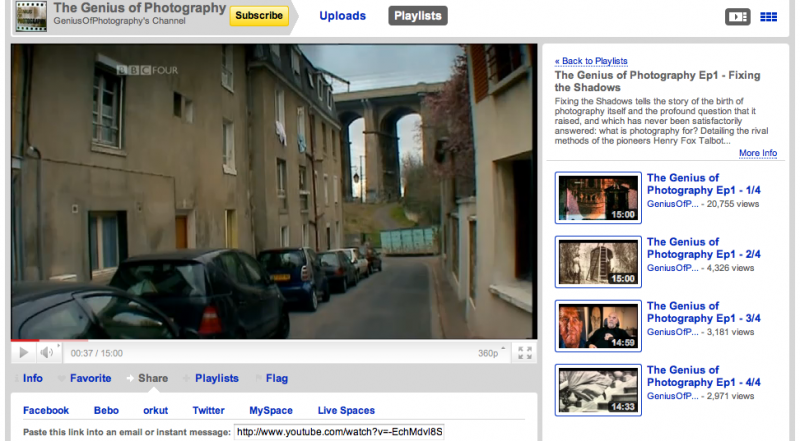The image size is (800, 441).
Task: Open the 360p video quality menu
Action: click(x=491, y=353)
